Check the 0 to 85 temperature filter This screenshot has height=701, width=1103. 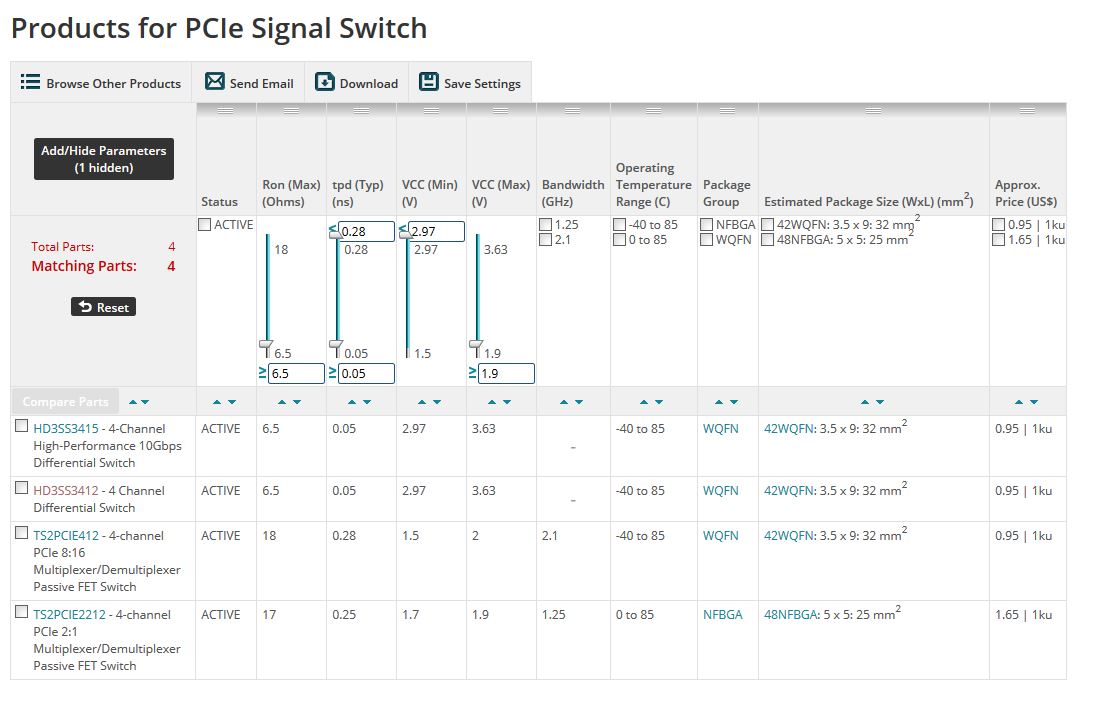click(620, 240)
